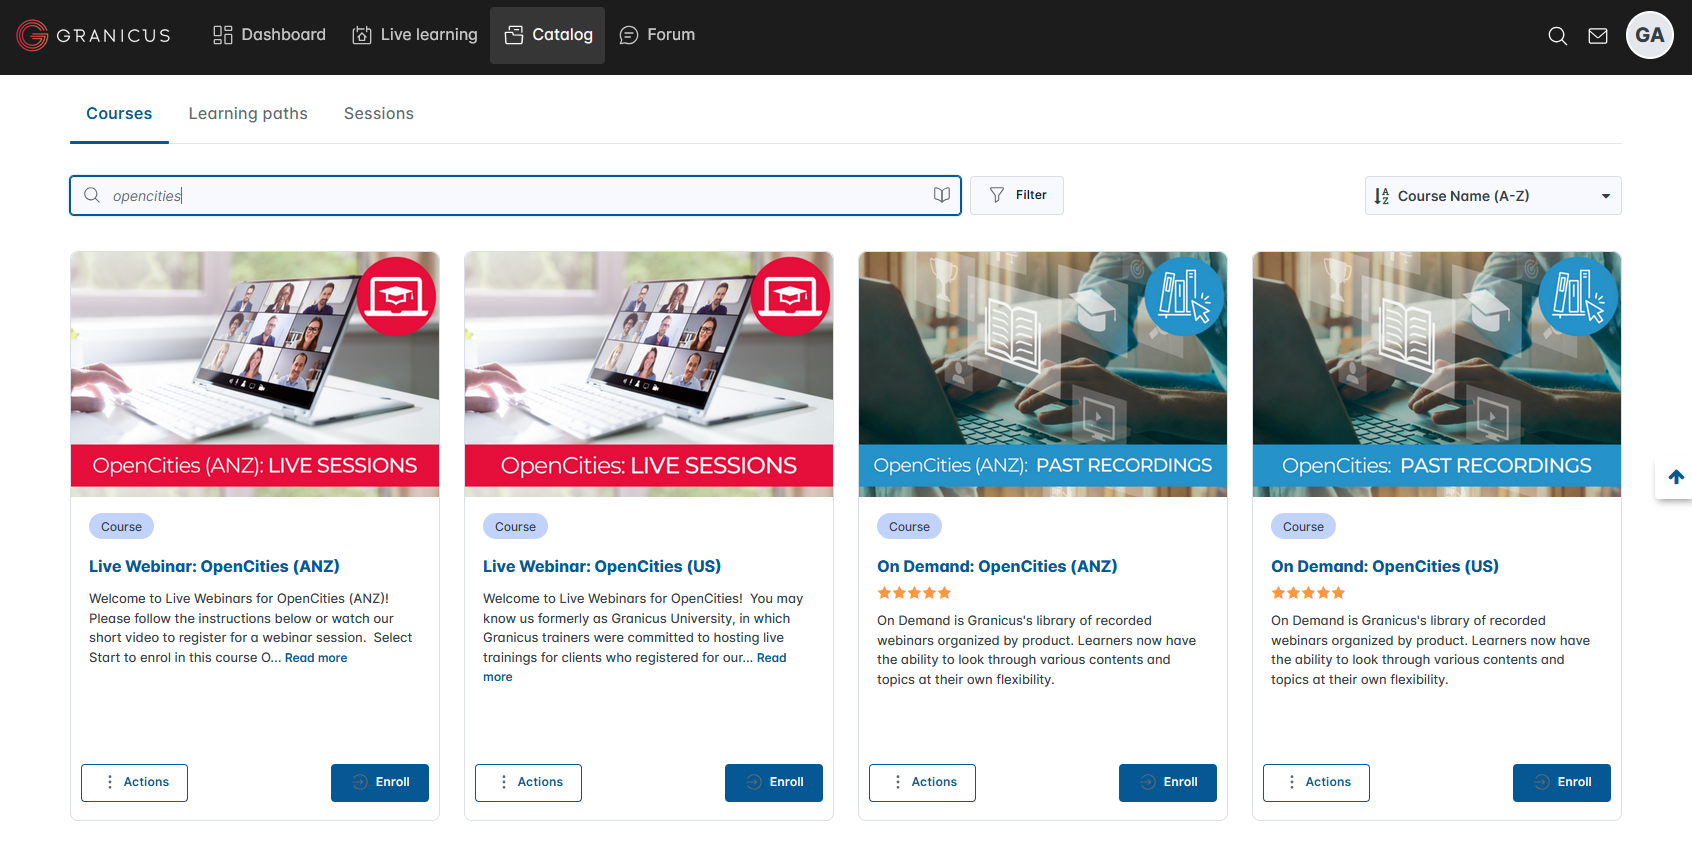
Task: Open the Dashboard nav item
Action: (269, 35)
